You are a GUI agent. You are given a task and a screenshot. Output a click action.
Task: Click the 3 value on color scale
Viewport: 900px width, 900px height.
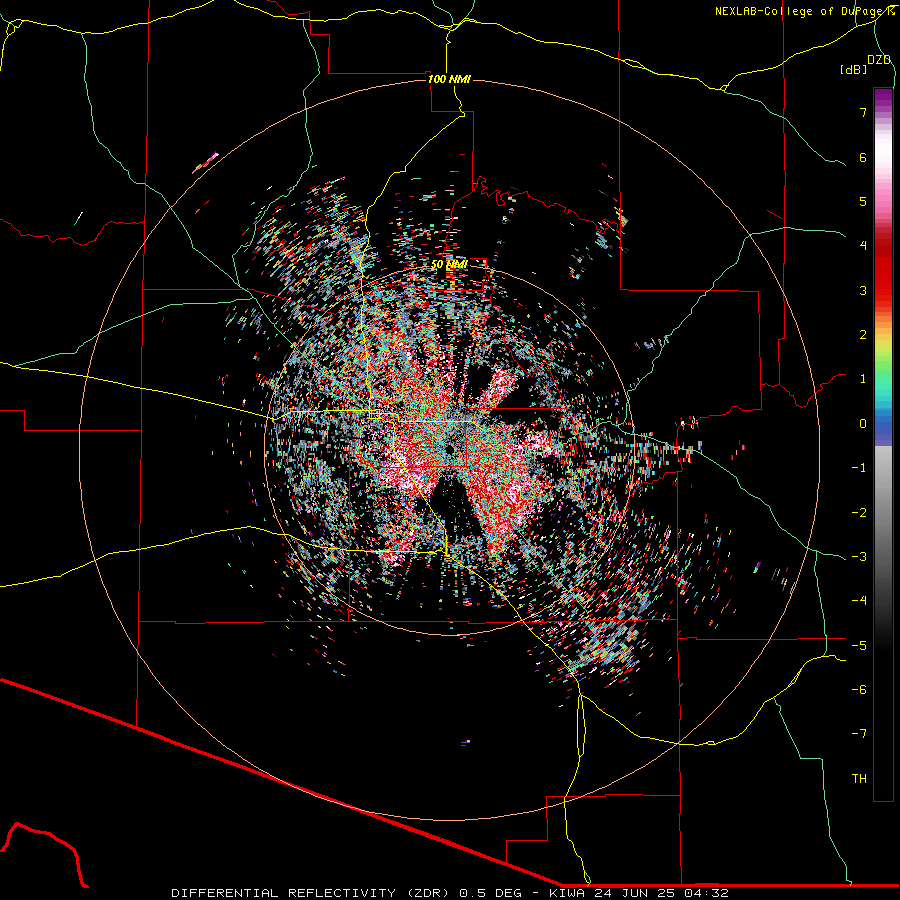click(863, 290)
